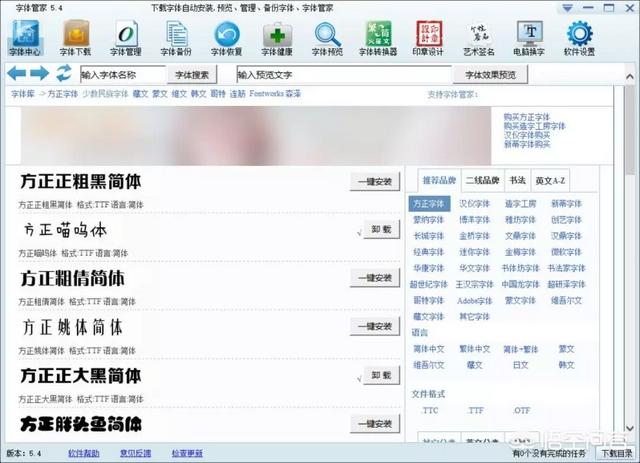This screenshot has height=463, width=640.
Task: Filter by .TTF file format
Action: [x=475, y=410]
